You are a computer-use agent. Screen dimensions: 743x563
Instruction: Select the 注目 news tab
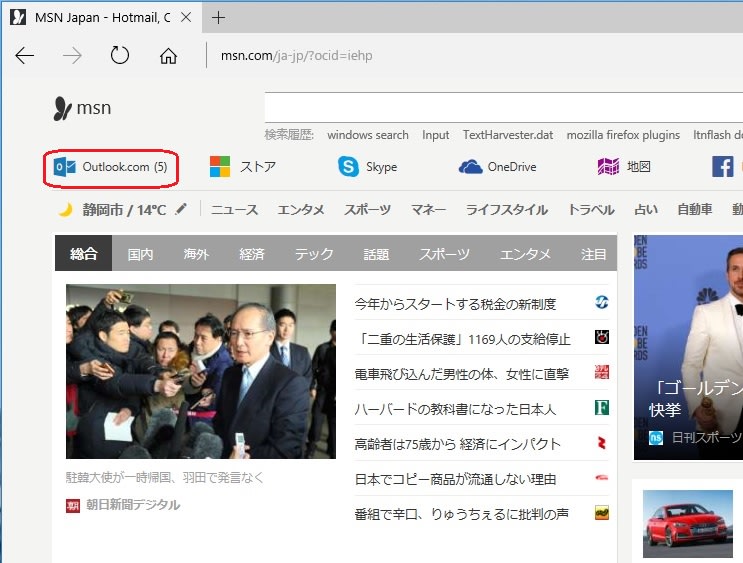593,254
